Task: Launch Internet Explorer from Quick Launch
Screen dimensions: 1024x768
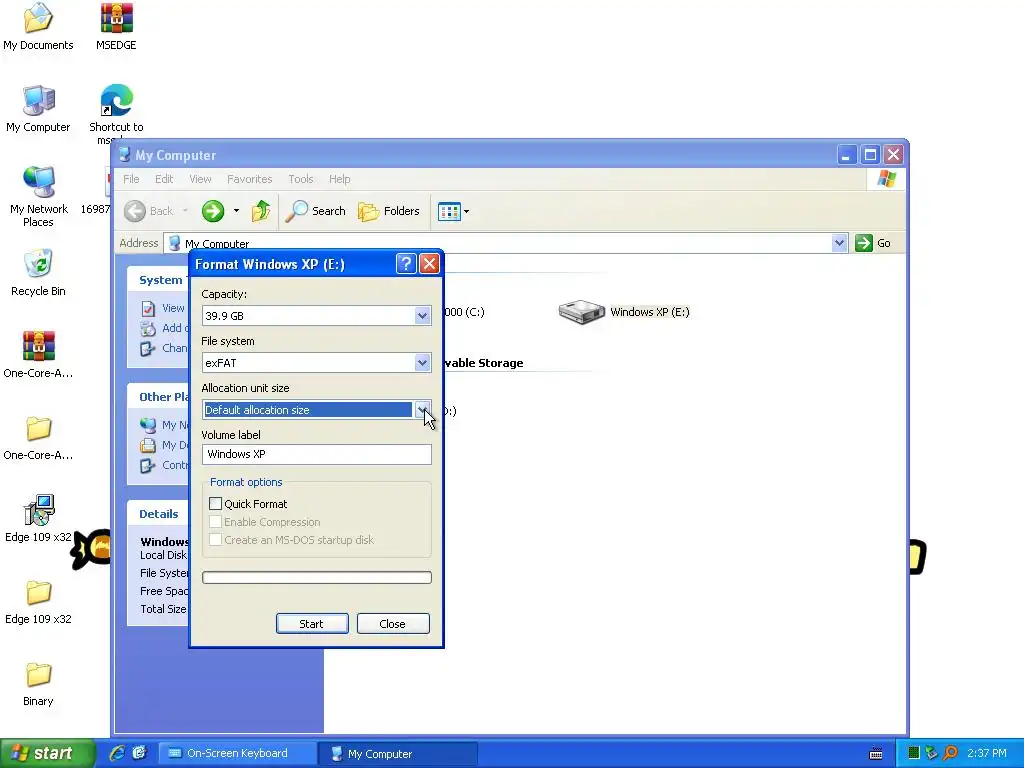Action: coord(117,754)
